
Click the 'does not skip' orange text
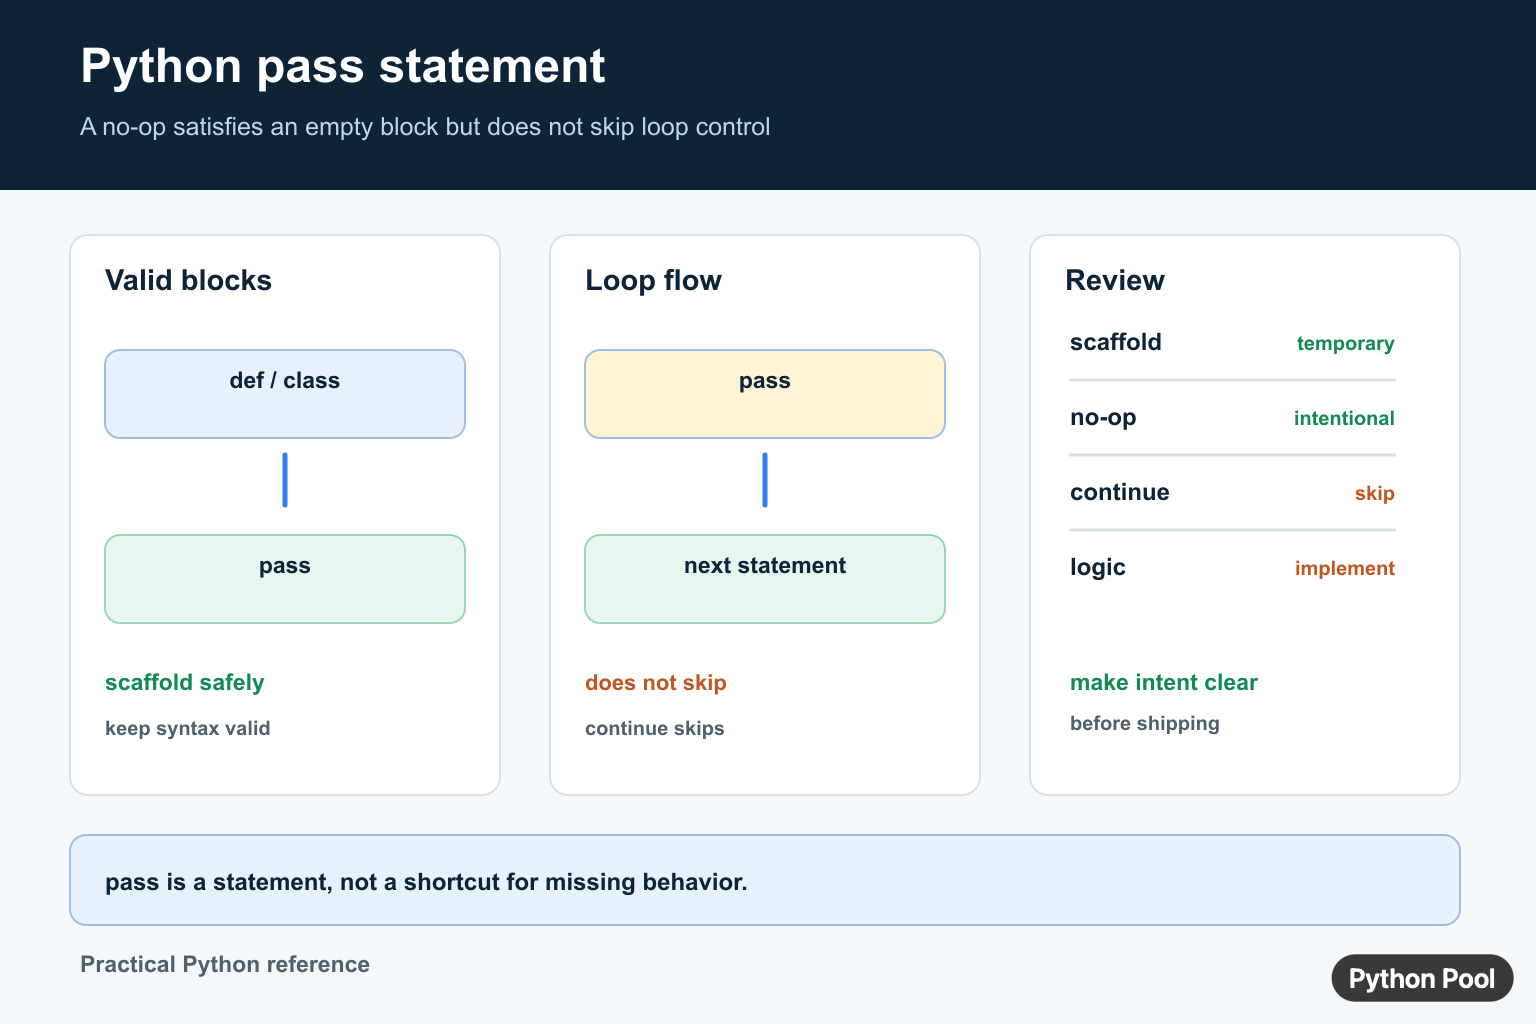point(655,683)
